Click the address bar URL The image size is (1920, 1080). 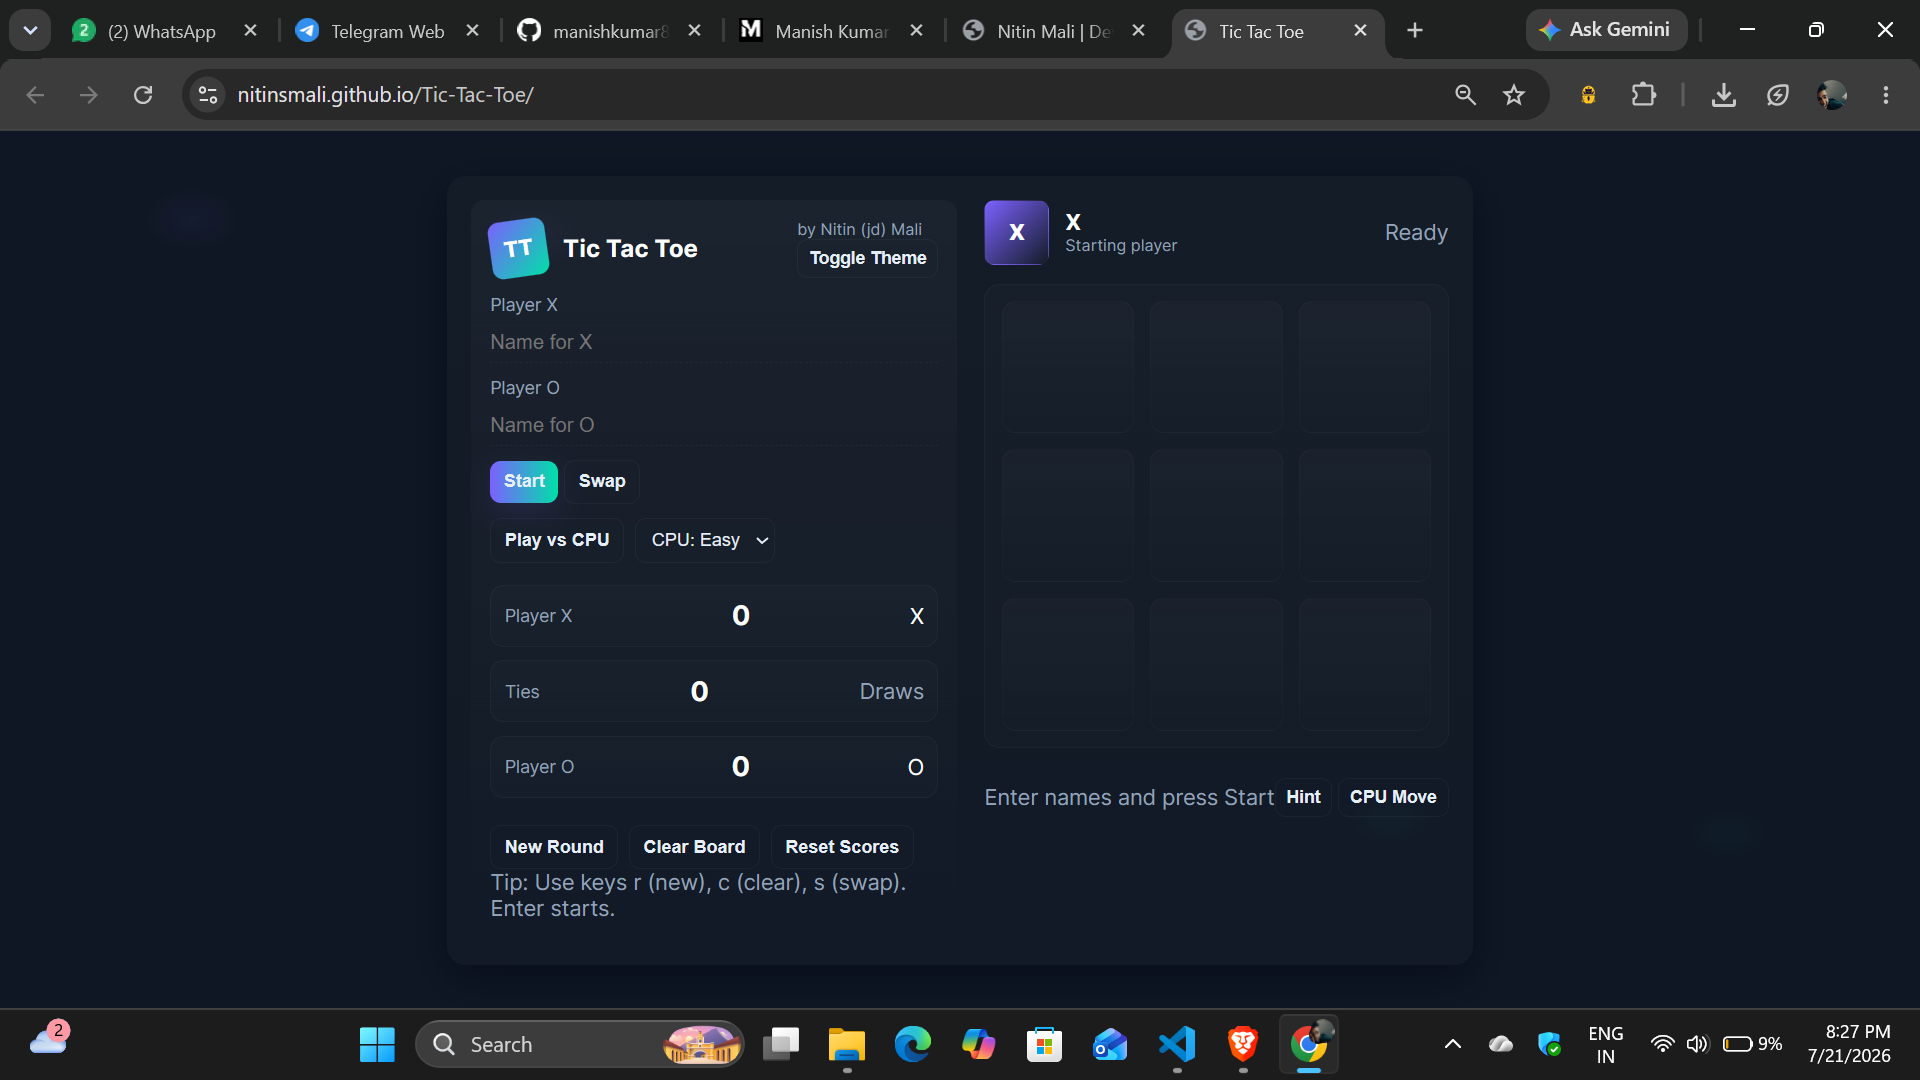(x=385, y=95)
